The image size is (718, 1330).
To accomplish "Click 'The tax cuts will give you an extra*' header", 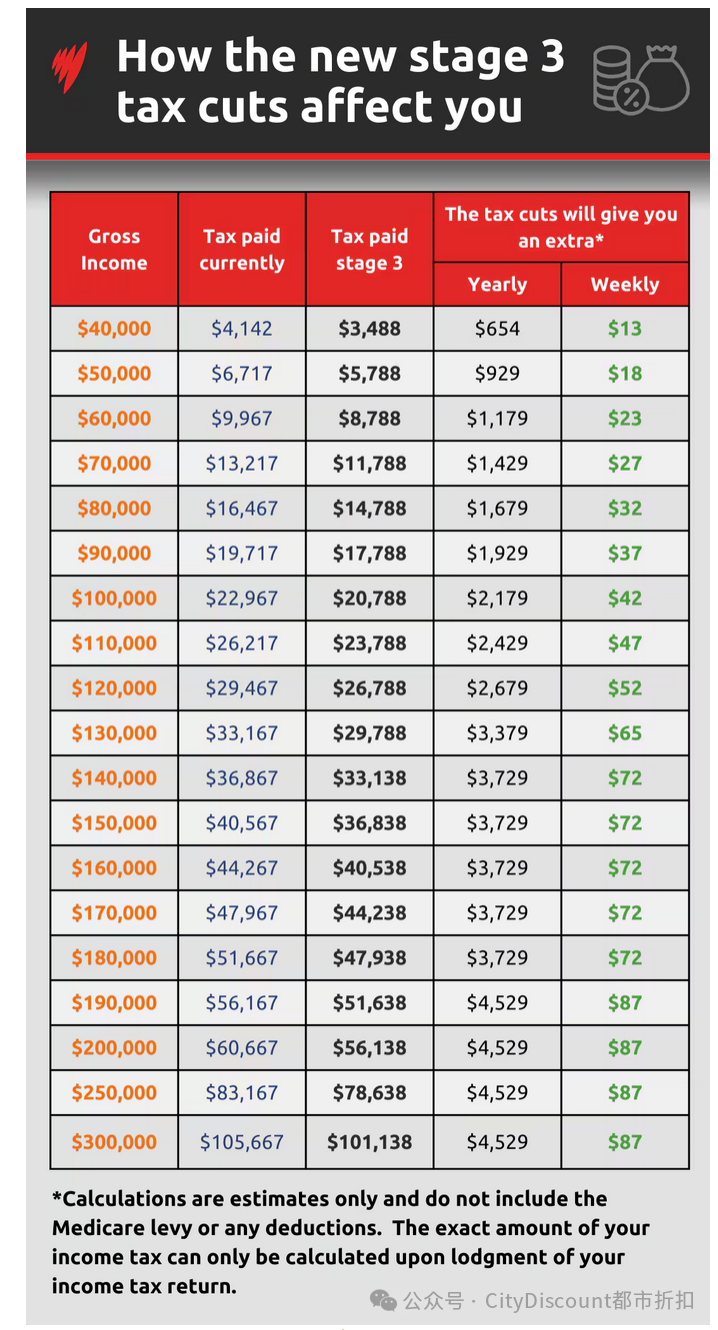I will (561, 227).
